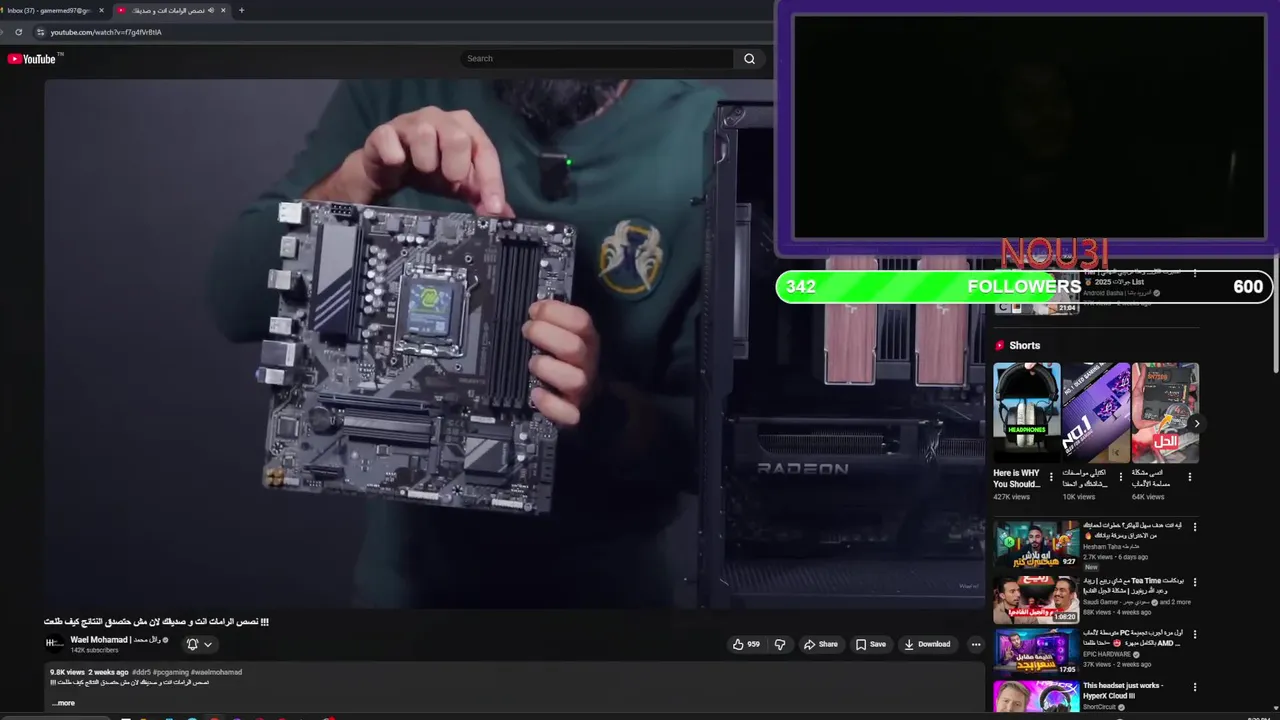Viewport: 1280px width, 720px height.
Task: Open 'This headset just works' video title
Action: [1123, 690]
